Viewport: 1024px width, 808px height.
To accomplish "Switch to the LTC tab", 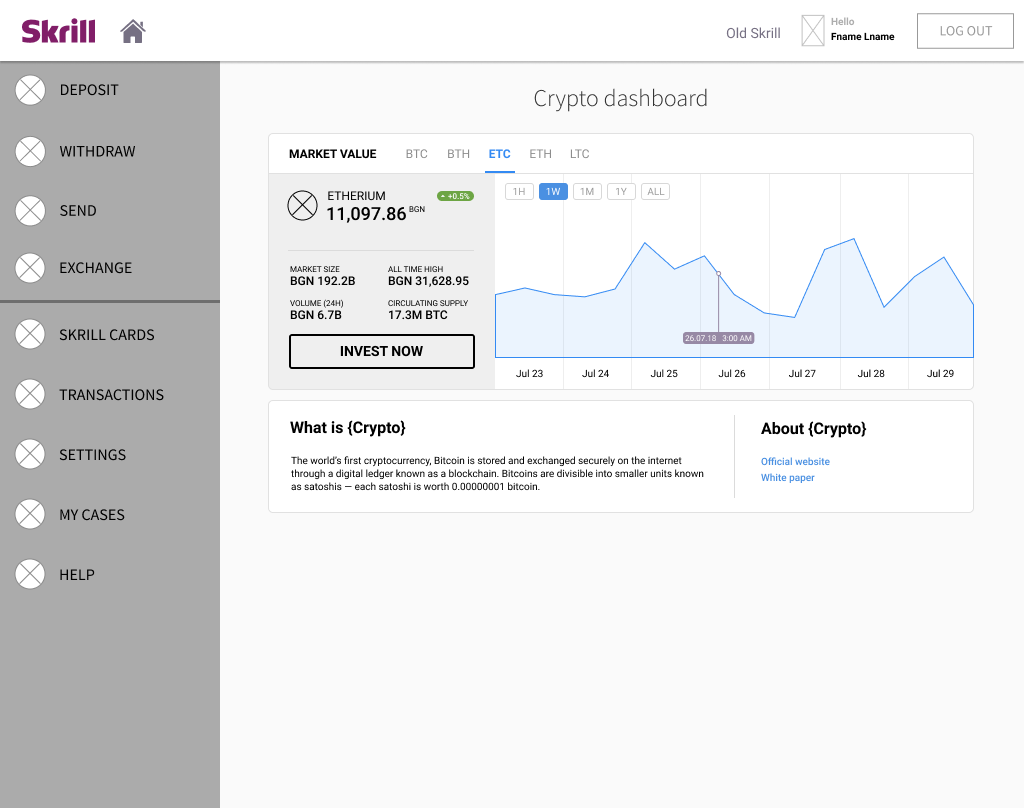I will click(579, 154).
